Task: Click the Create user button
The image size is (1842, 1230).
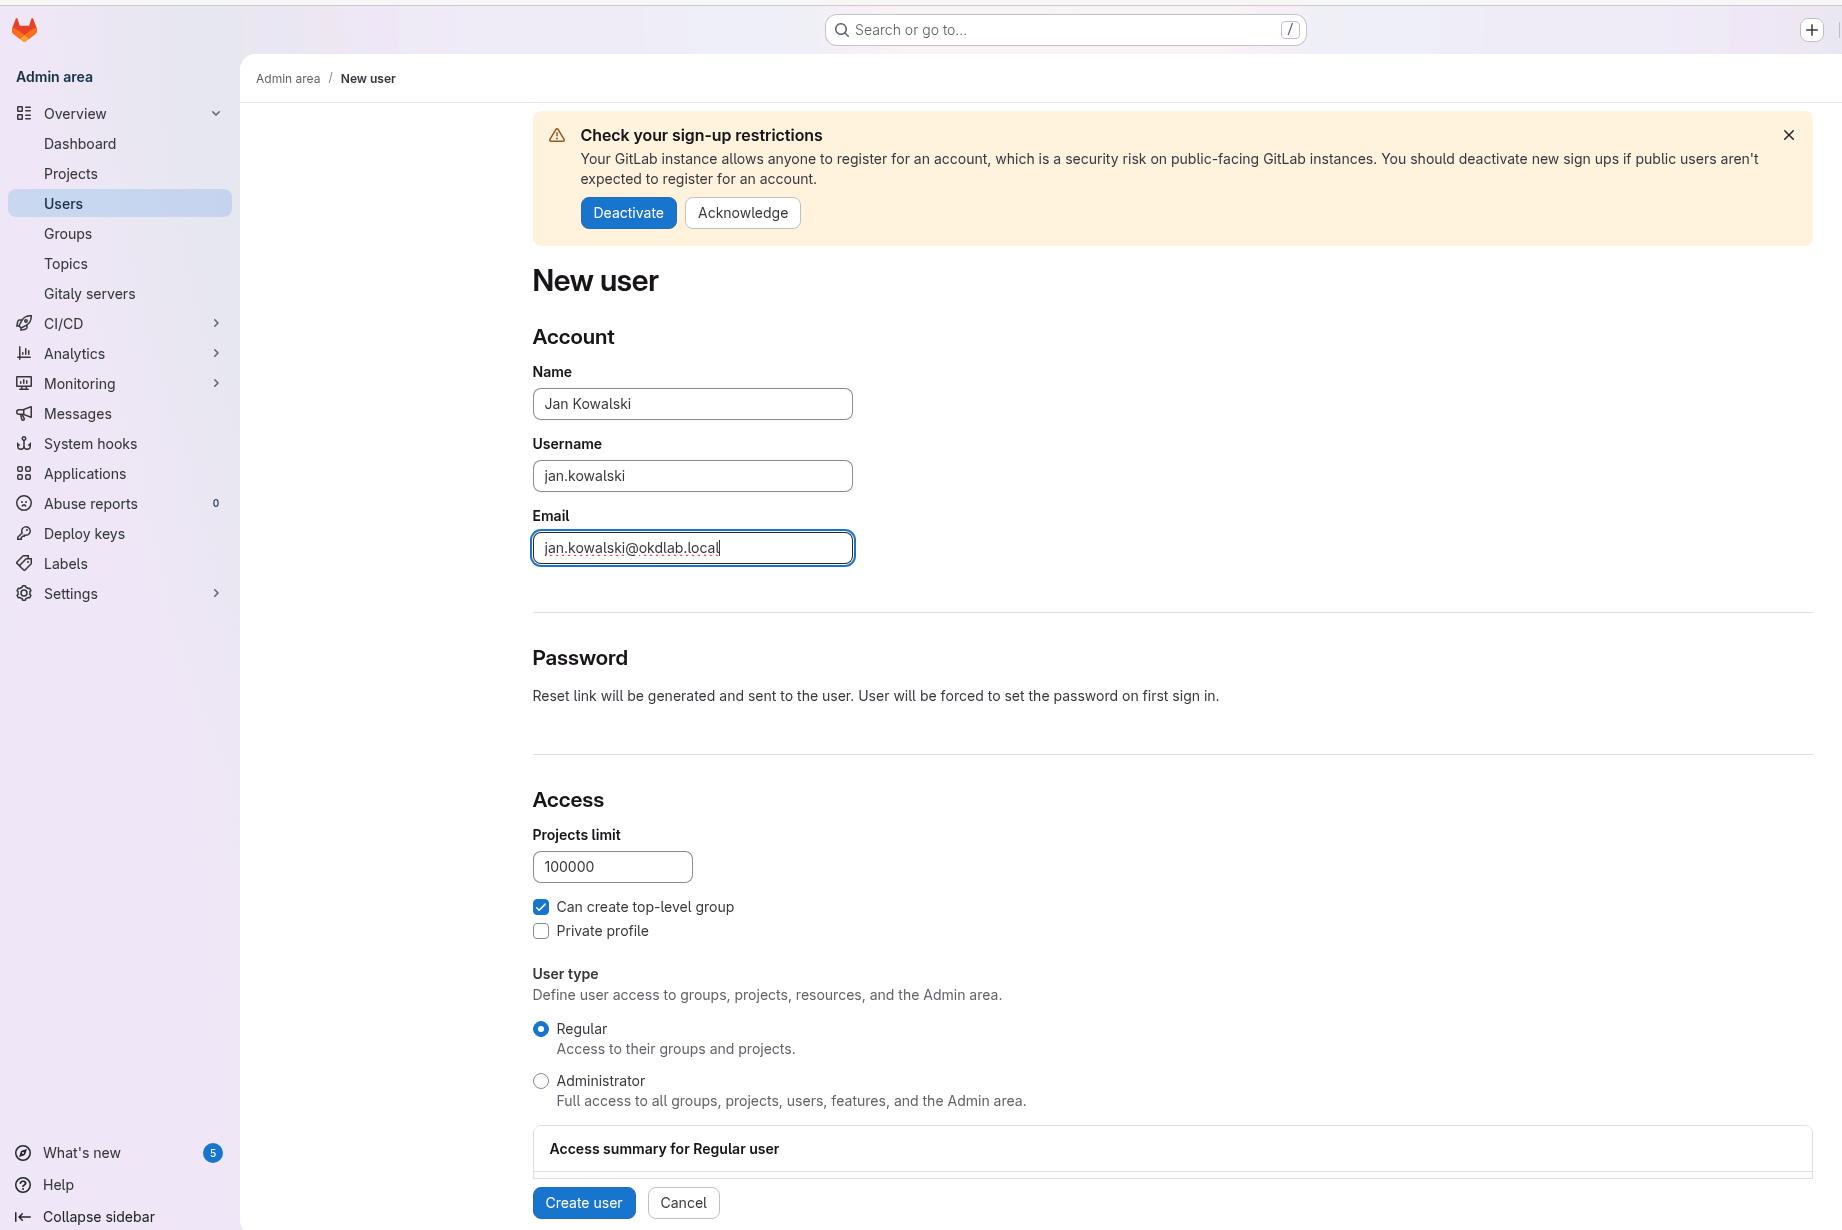Action: [x=583, y=1203]
